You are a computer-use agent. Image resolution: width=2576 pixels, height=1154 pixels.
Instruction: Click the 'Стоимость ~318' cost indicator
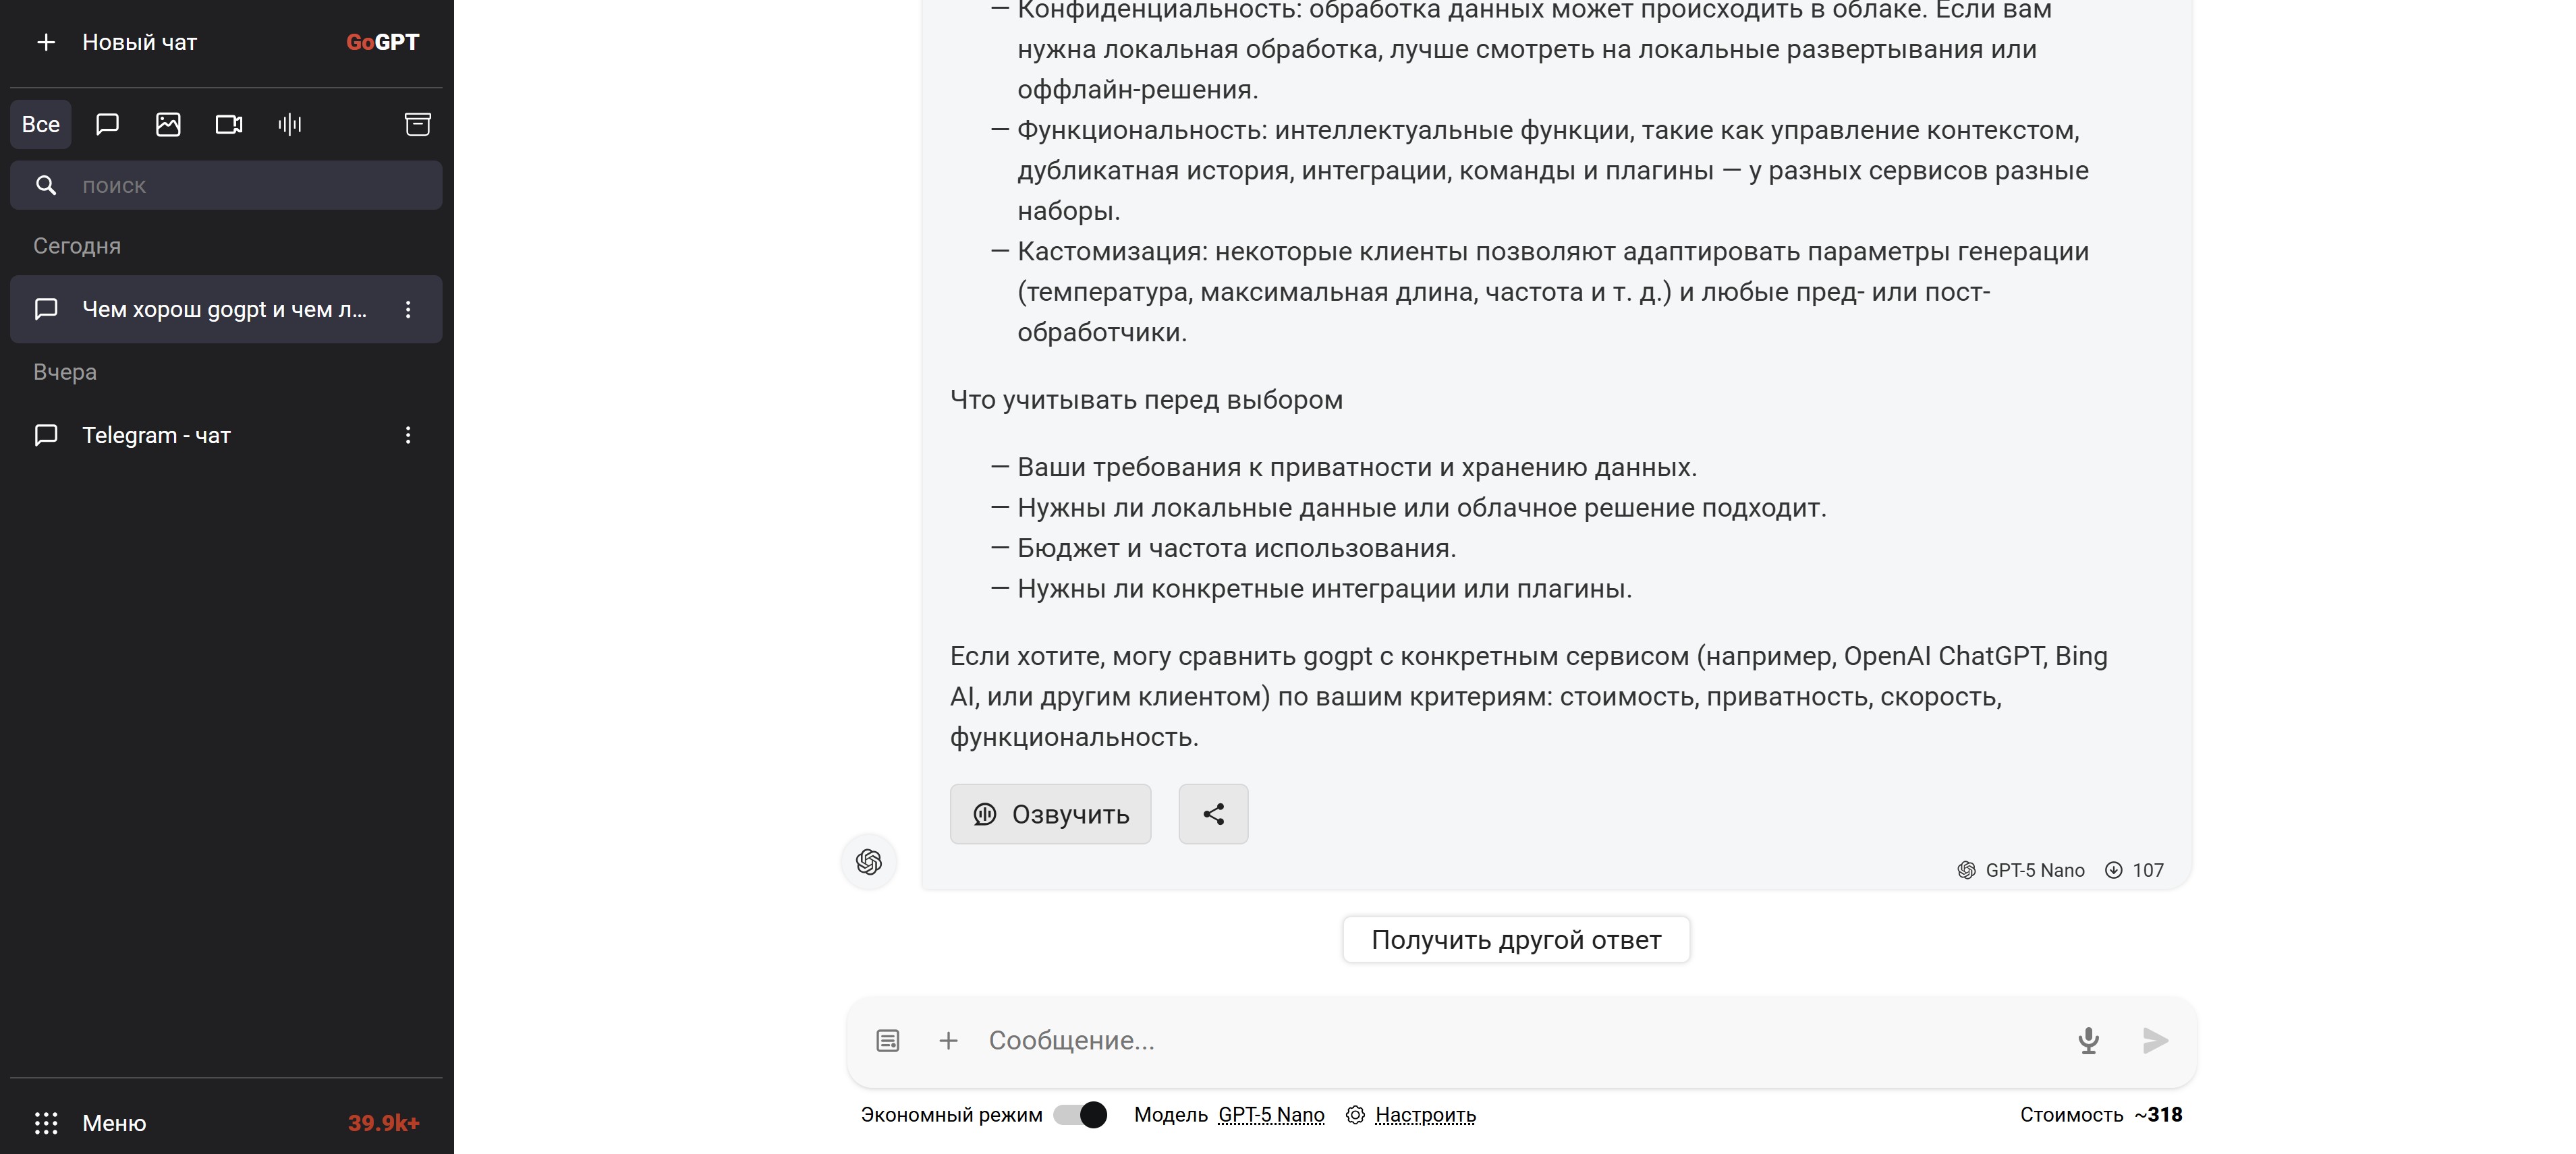[x=2101, y=1115]
